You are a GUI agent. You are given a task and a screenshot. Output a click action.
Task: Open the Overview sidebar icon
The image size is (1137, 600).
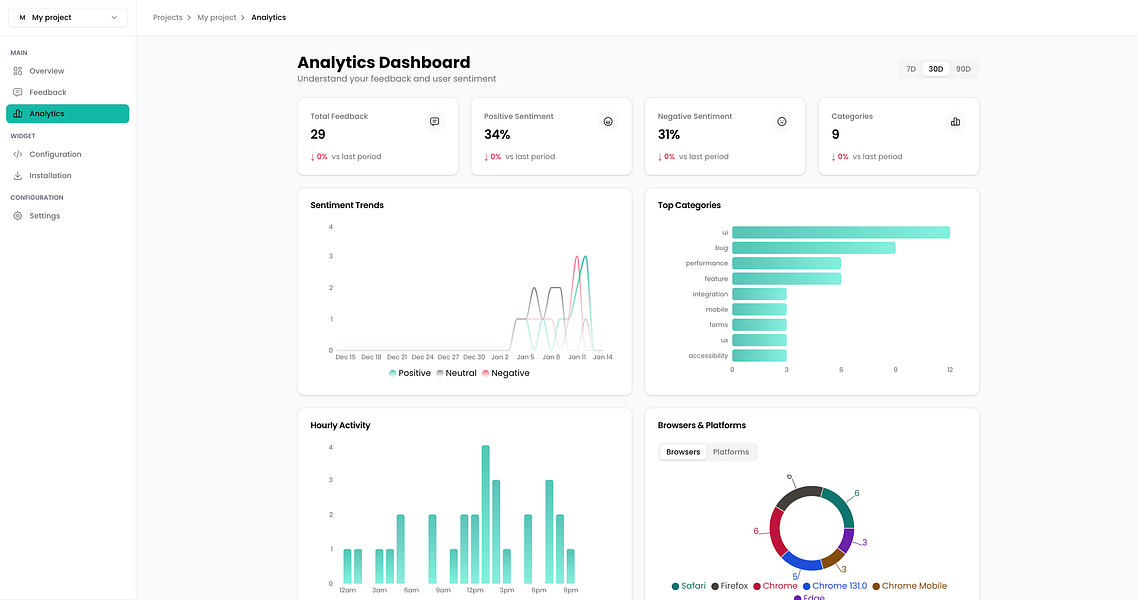coord(17,71)
